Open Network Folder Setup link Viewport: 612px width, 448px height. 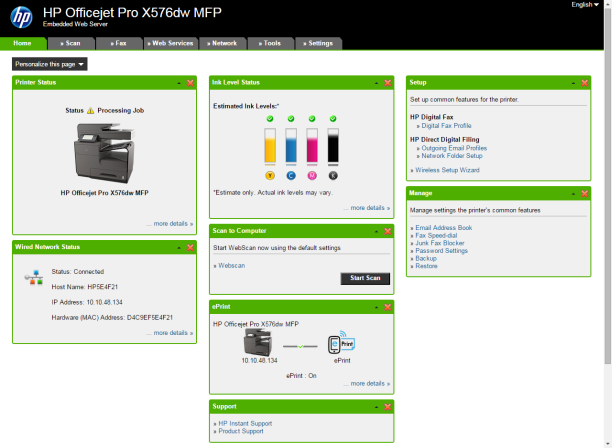click(452, 156)
